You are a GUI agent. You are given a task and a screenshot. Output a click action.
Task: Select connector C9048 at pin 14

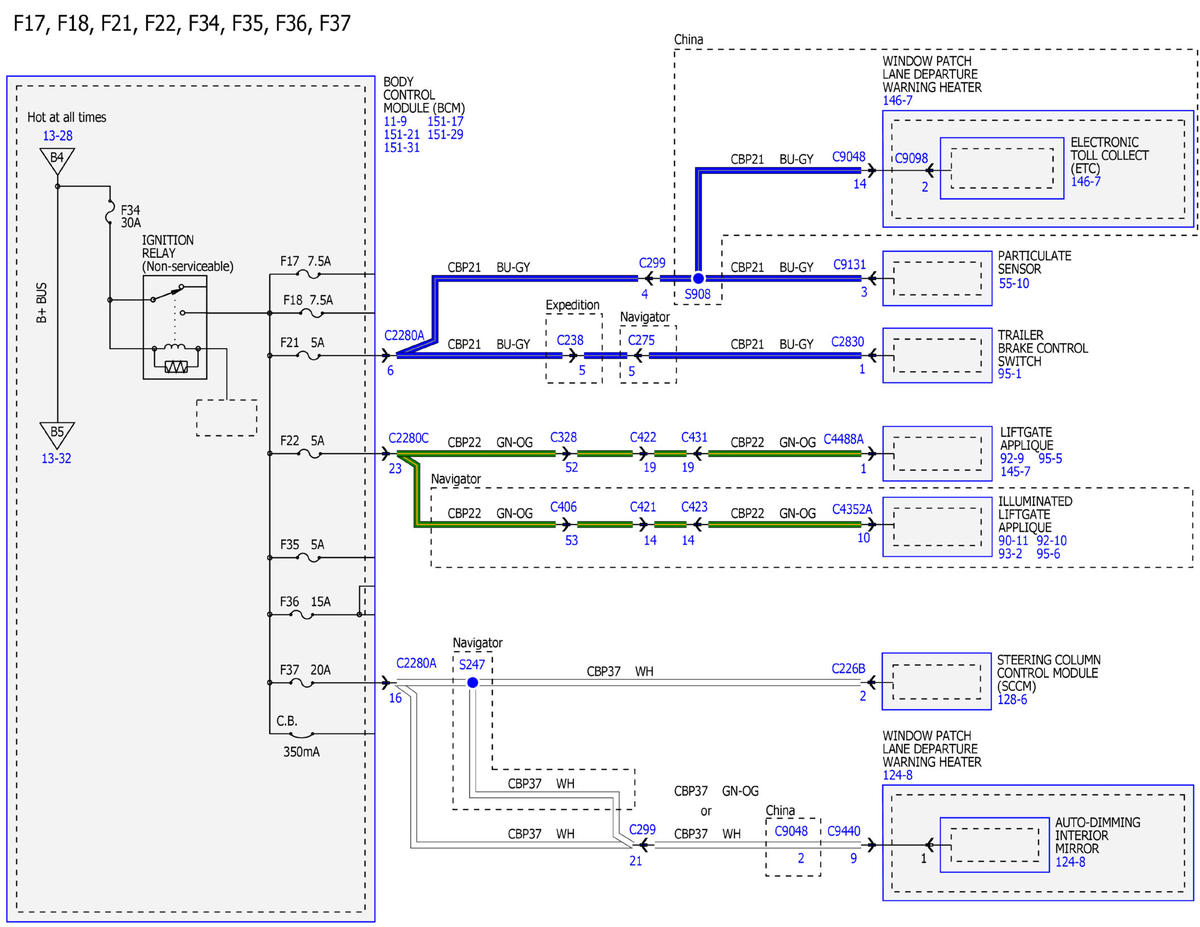tap(849, 157)
